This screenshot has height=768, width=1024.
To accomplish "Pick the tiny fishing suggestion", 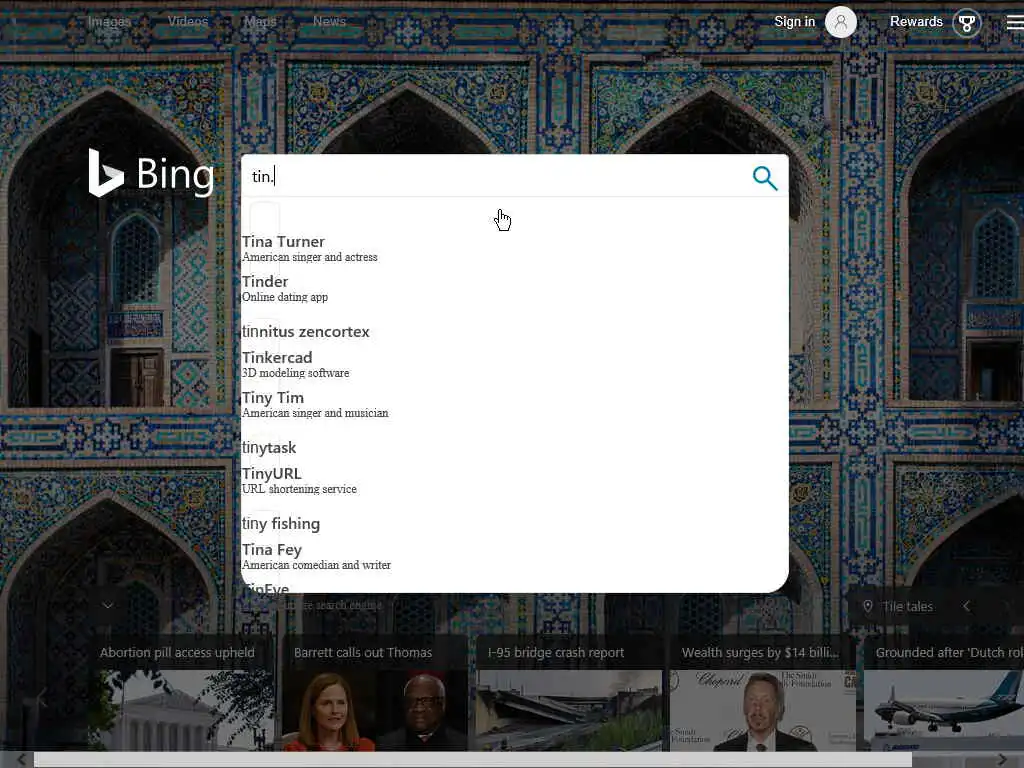I will coord(515,524).
